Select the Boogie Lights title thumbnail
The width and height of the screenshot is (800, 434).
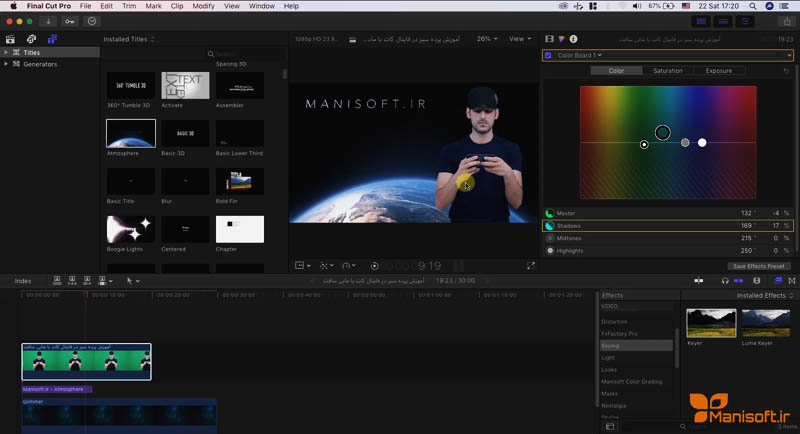[131, 229]
